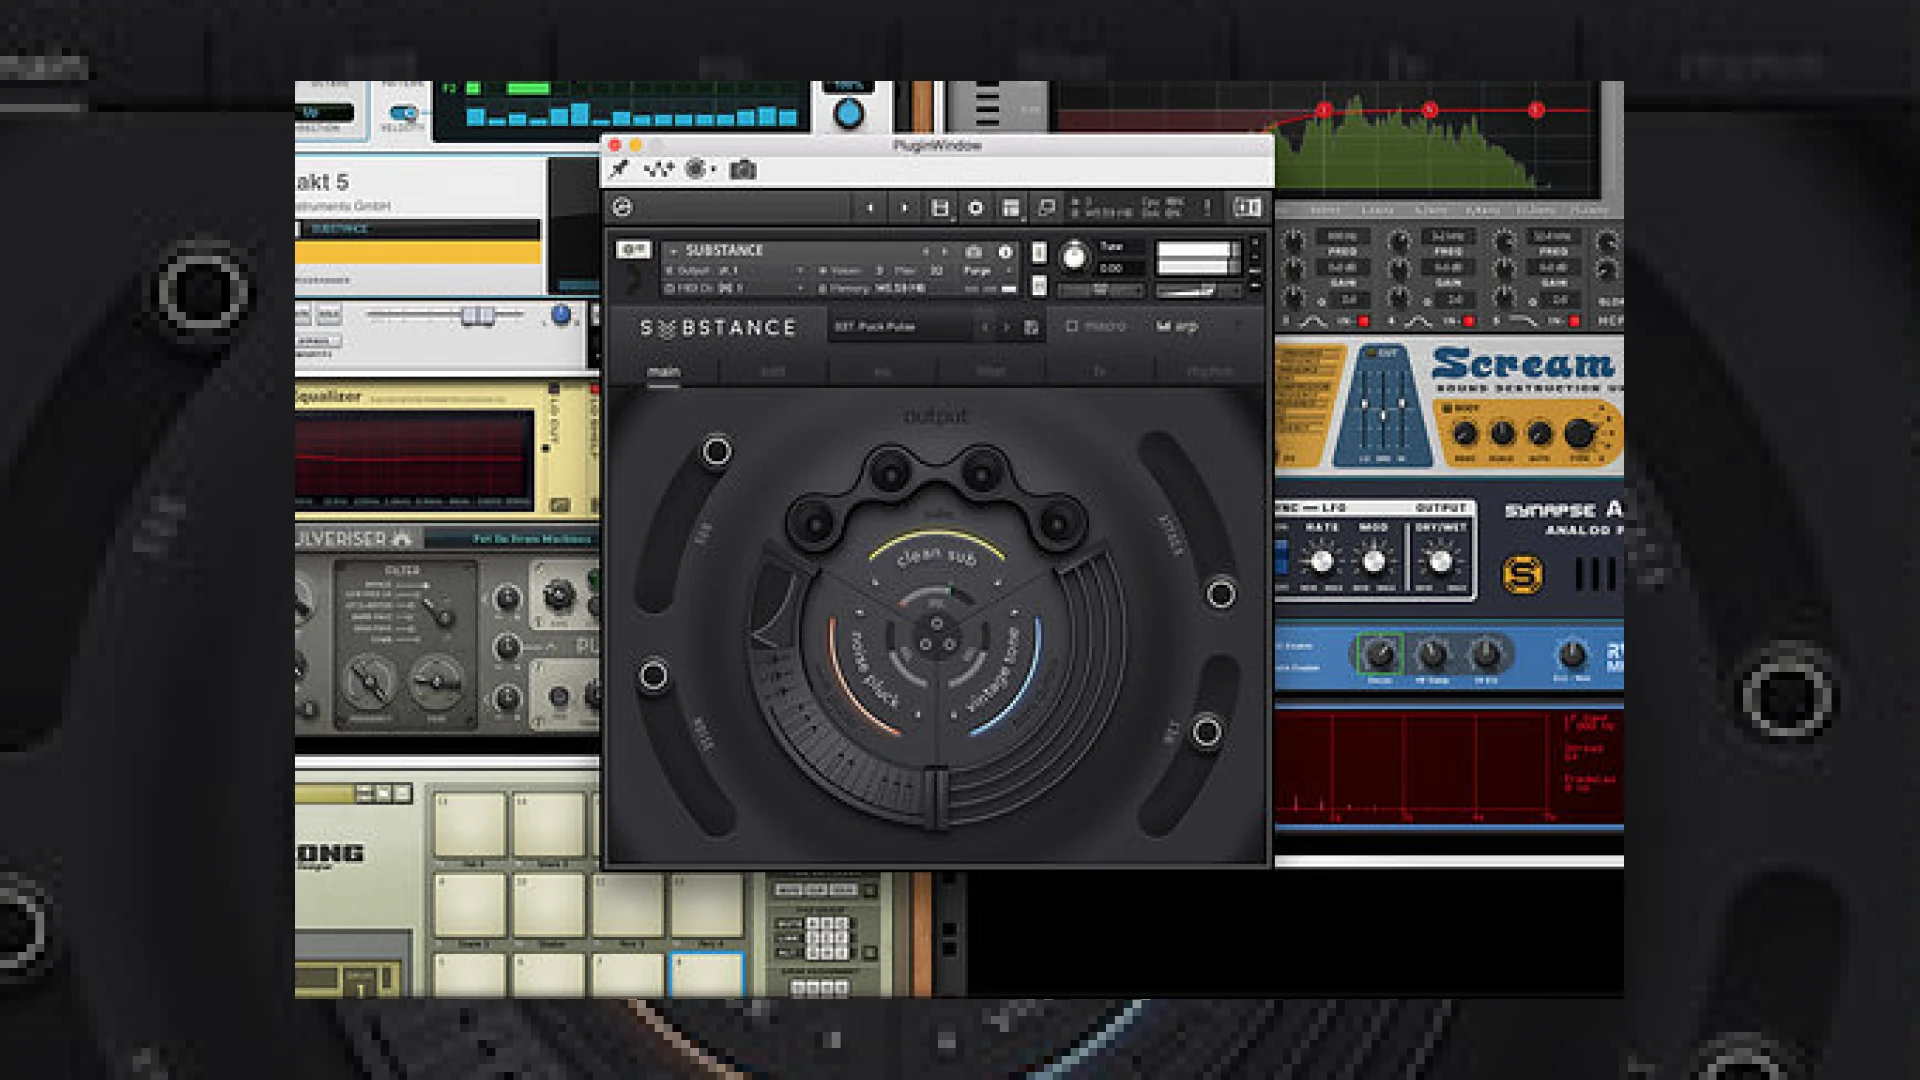Toggle the blue switch in top-left rack device
1920x1080 pixels.
[403, 114]
